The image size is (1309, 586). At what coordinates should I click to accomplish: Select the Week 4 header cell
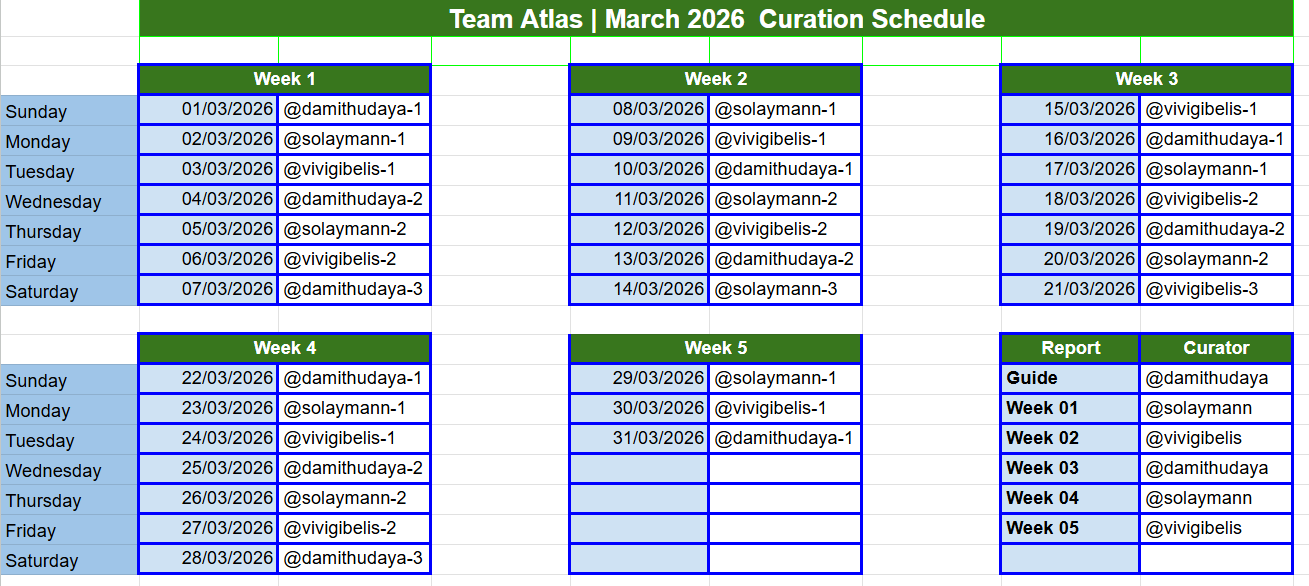pos(284,348)
